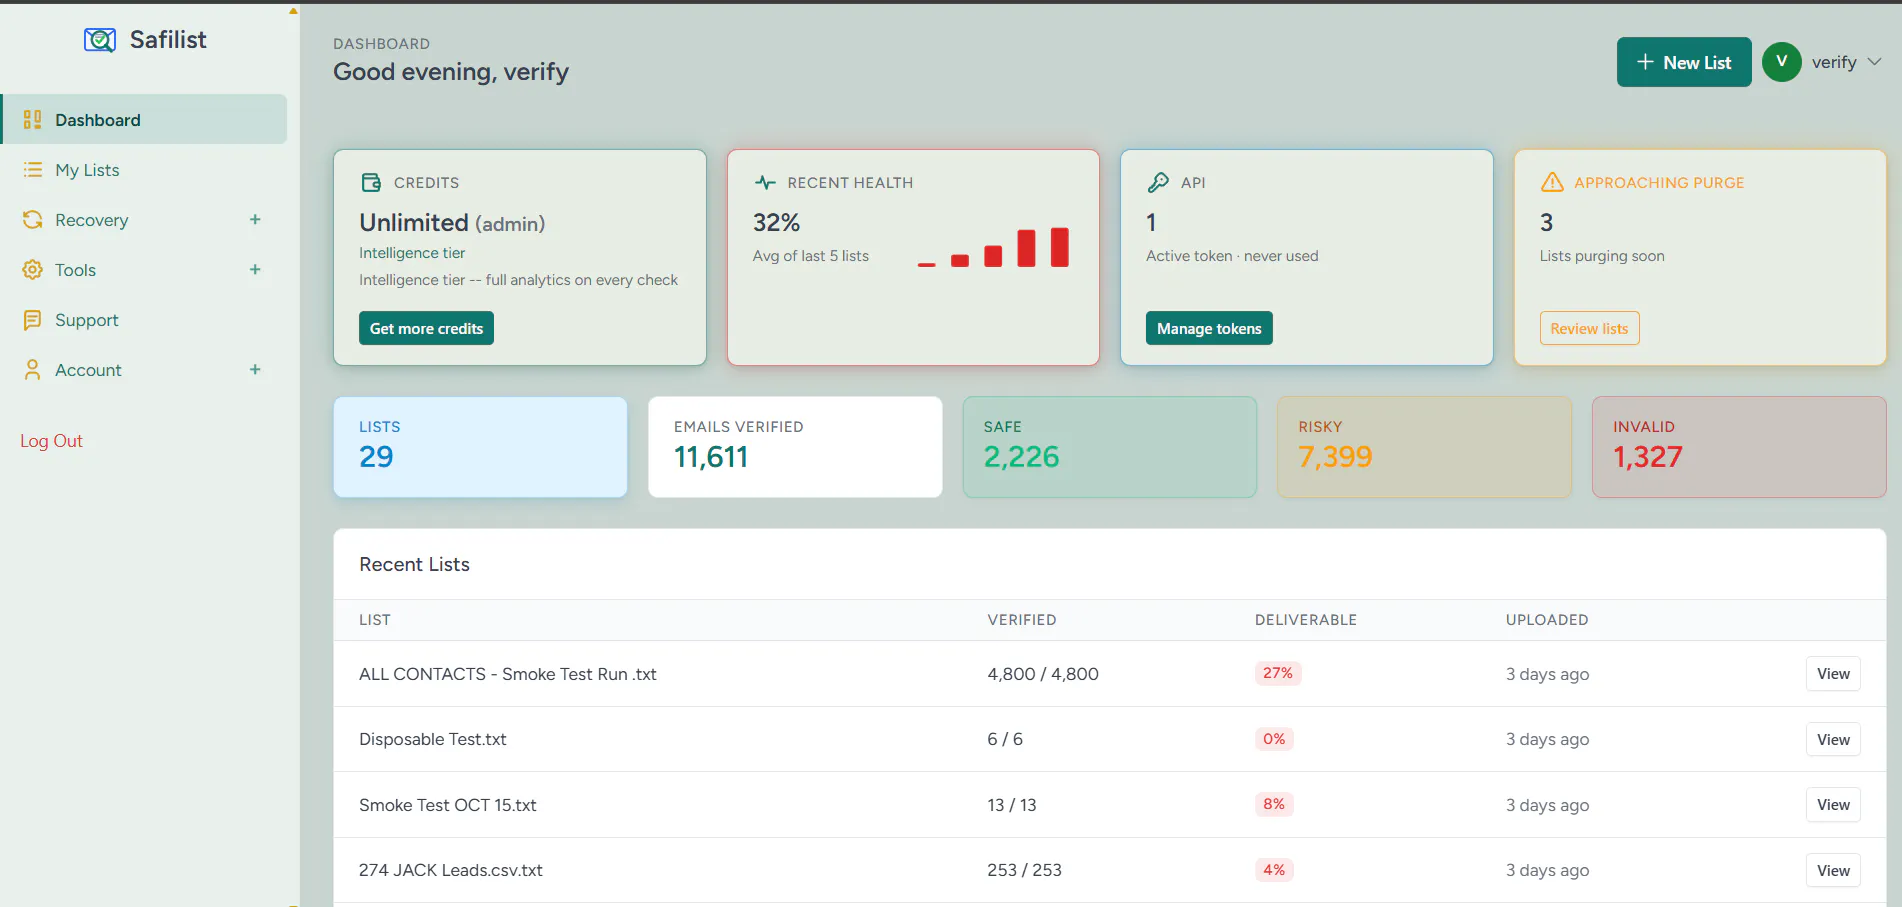Click the API key icon
The image size is (1902, 907).
coord(1158,182)
